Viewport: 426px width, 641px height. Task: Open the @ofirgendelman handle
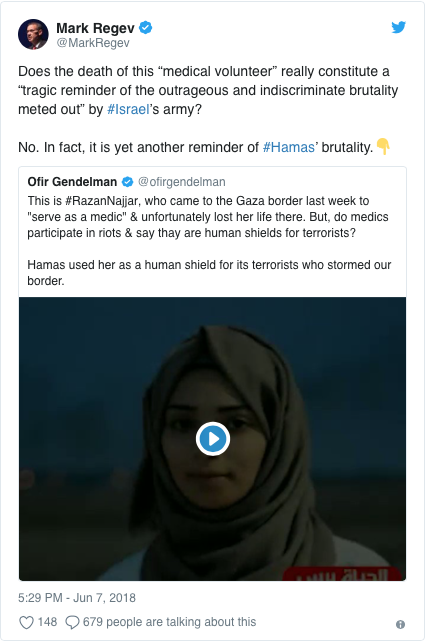tap(182, 182)
